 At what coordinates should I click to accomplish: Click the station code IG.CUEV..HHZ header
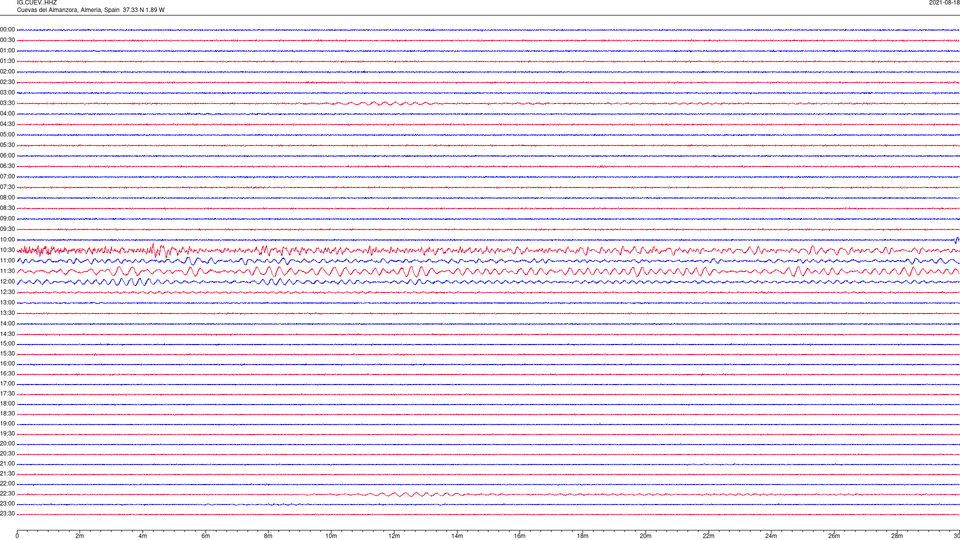tap(37, 2)
